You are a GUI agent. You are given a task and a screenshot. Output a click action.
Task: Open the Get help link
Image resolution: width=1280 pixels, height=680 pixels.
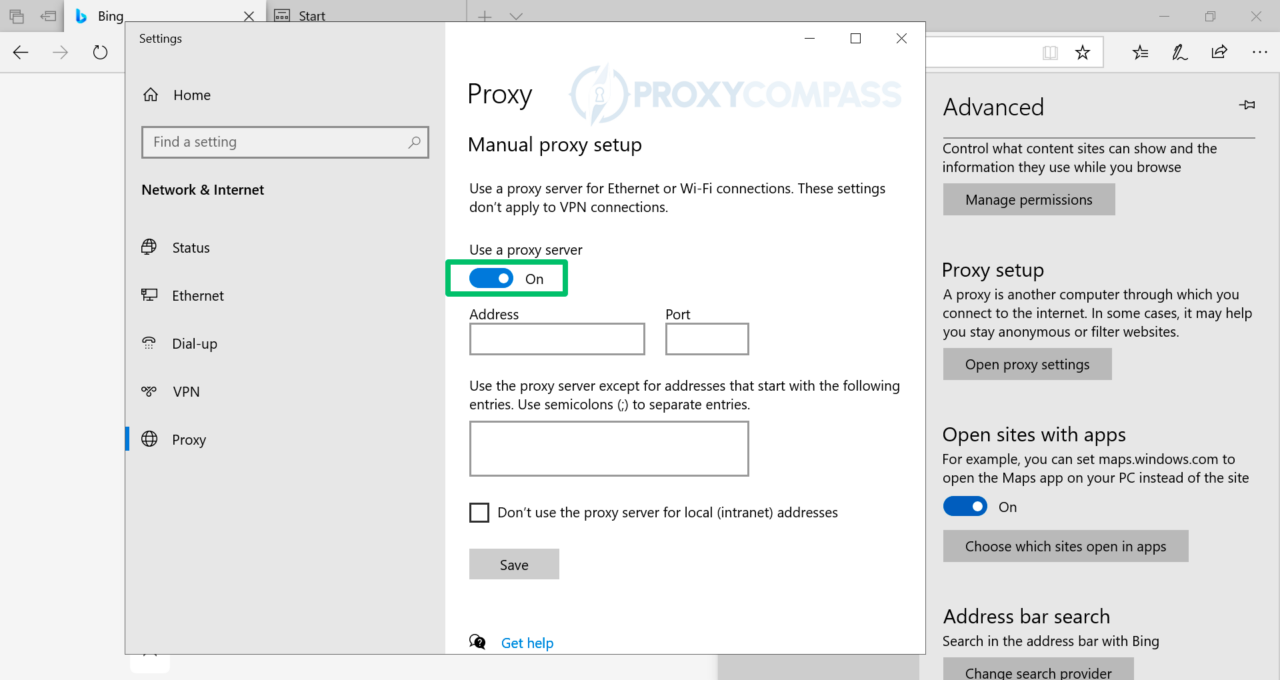coord(527,642)
